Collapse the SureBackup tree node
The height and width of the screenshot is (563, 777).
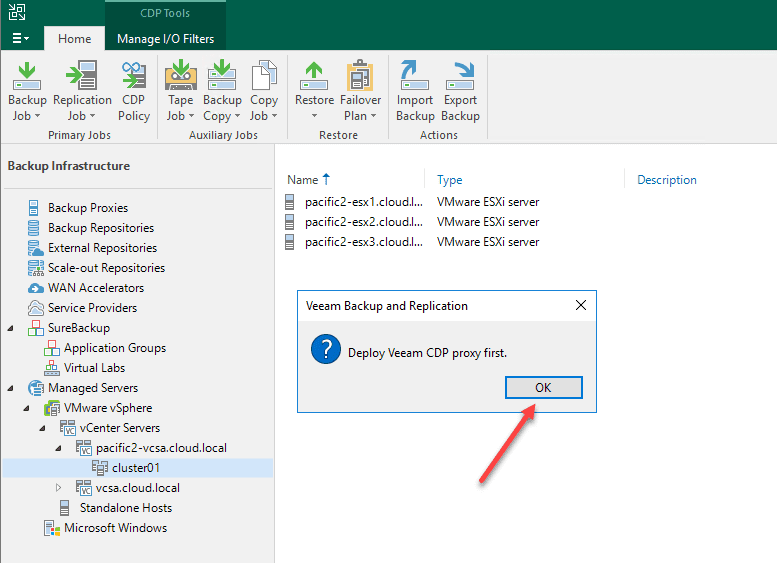tap(11, 328)
